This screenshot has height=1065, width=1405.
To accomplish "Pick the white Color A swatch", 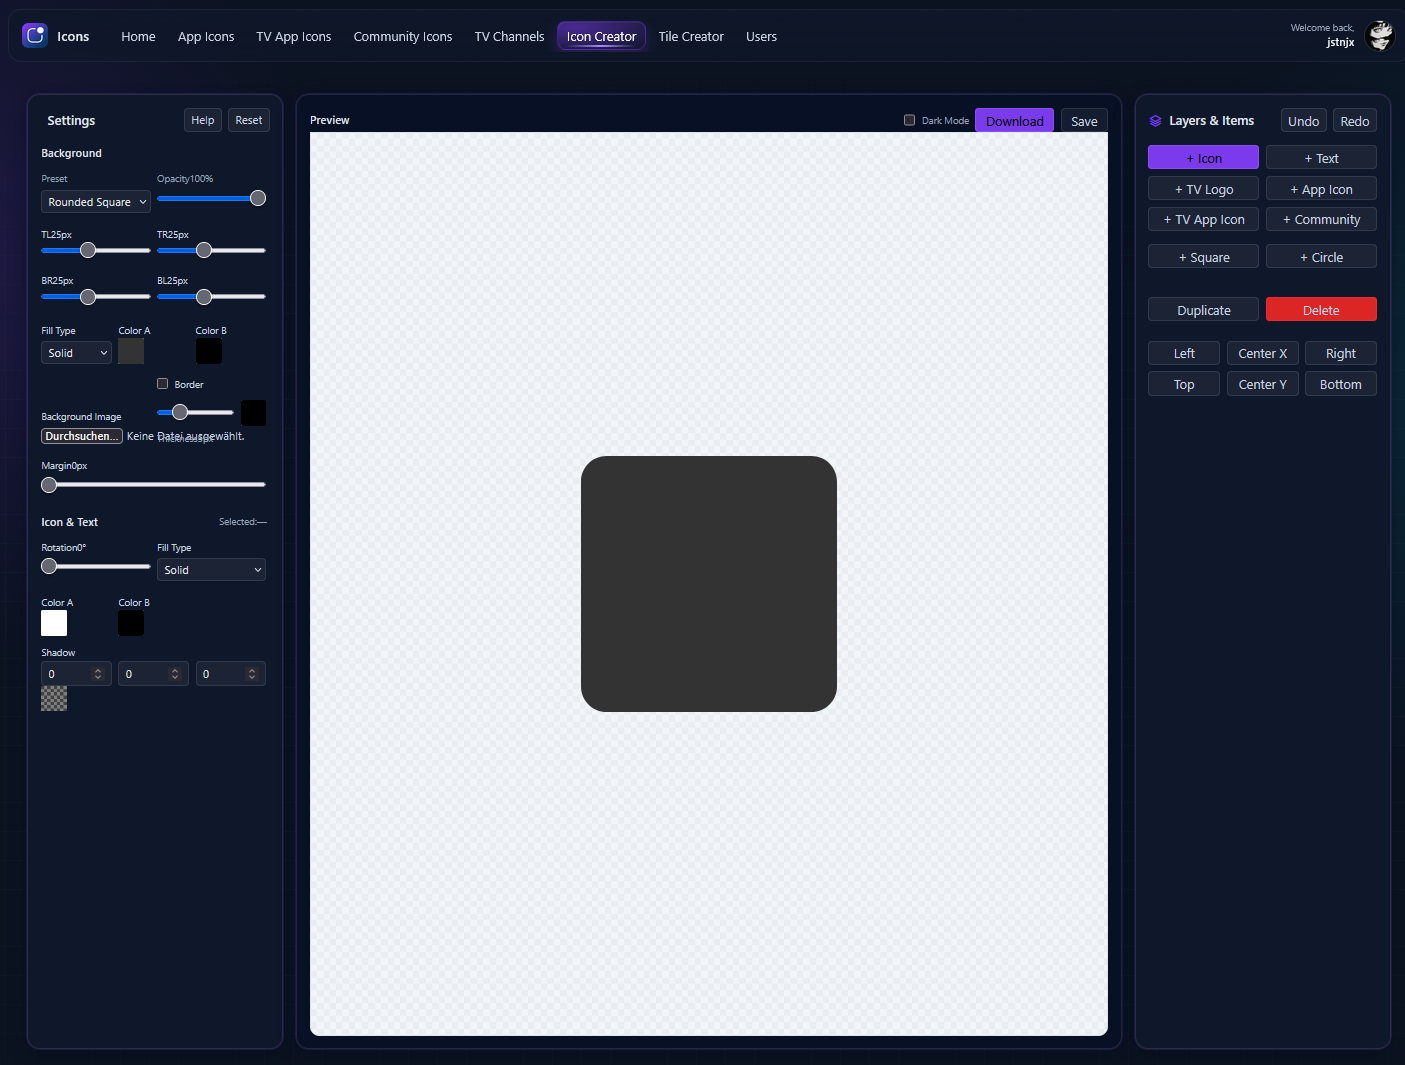I will pos(54,623).
